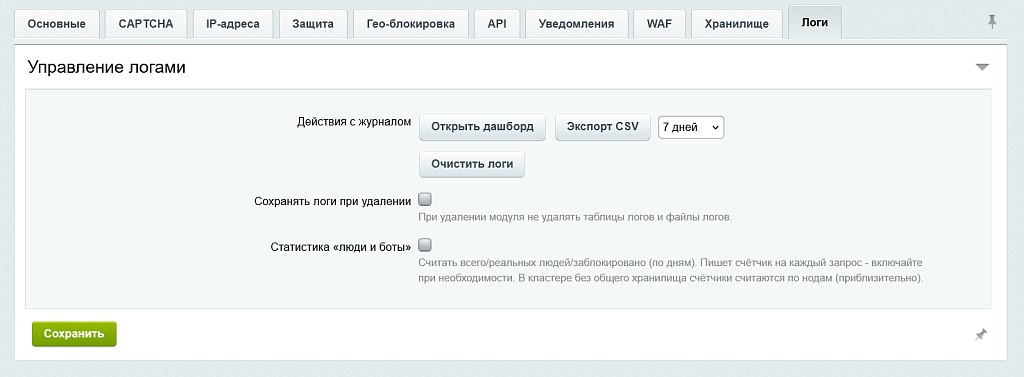Image resolution: width=1024 pixels, height=377 pixels.
Task: Open the 7 дней period dropdown
Action: 691,127
